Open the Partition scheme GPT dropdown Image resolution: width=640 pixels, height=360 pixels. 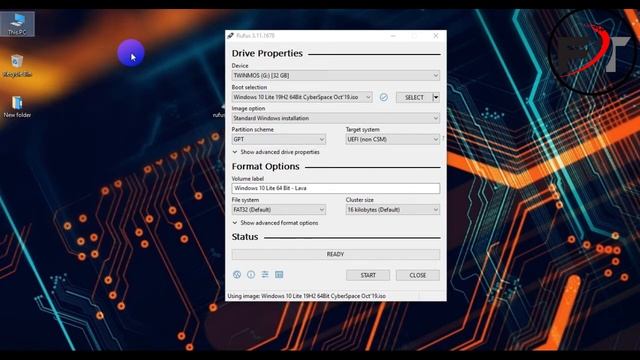click(x=278, y=139)
